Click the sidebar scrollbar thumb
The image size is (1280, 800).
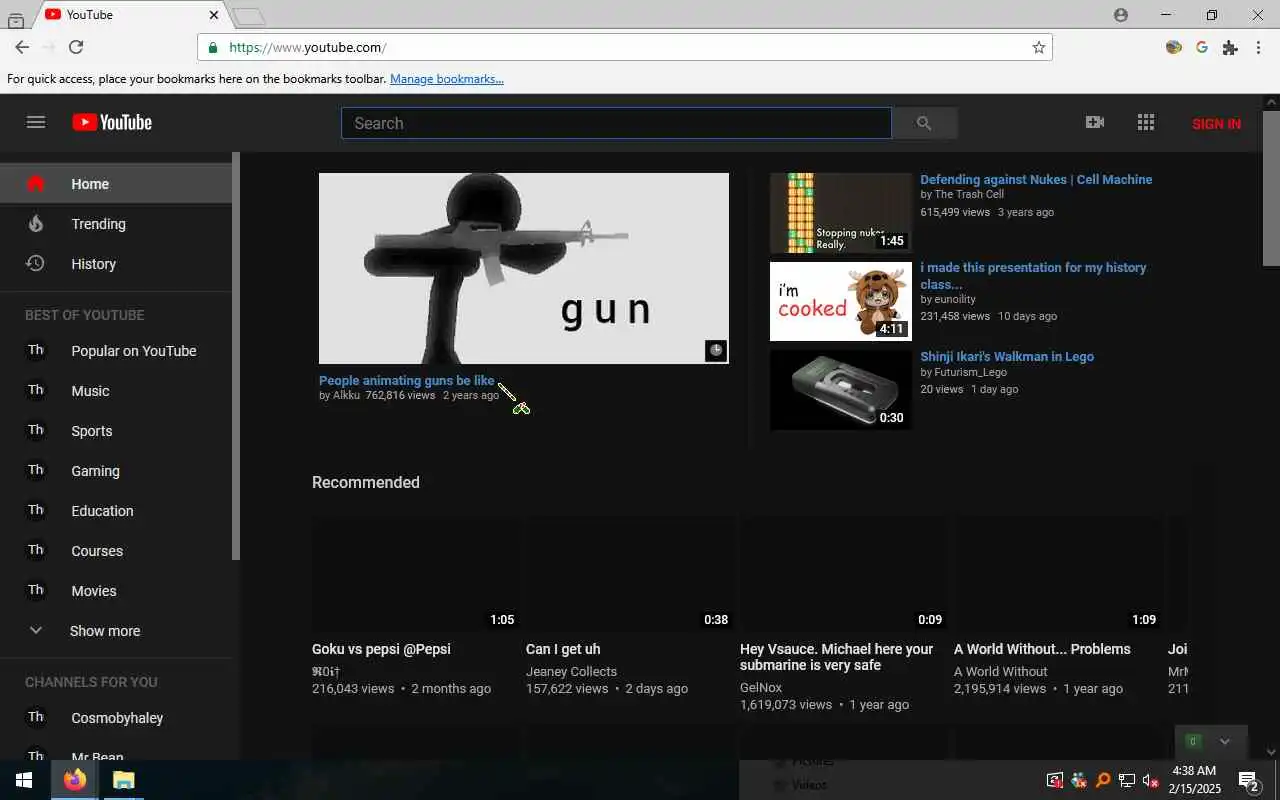click(236, 355)
